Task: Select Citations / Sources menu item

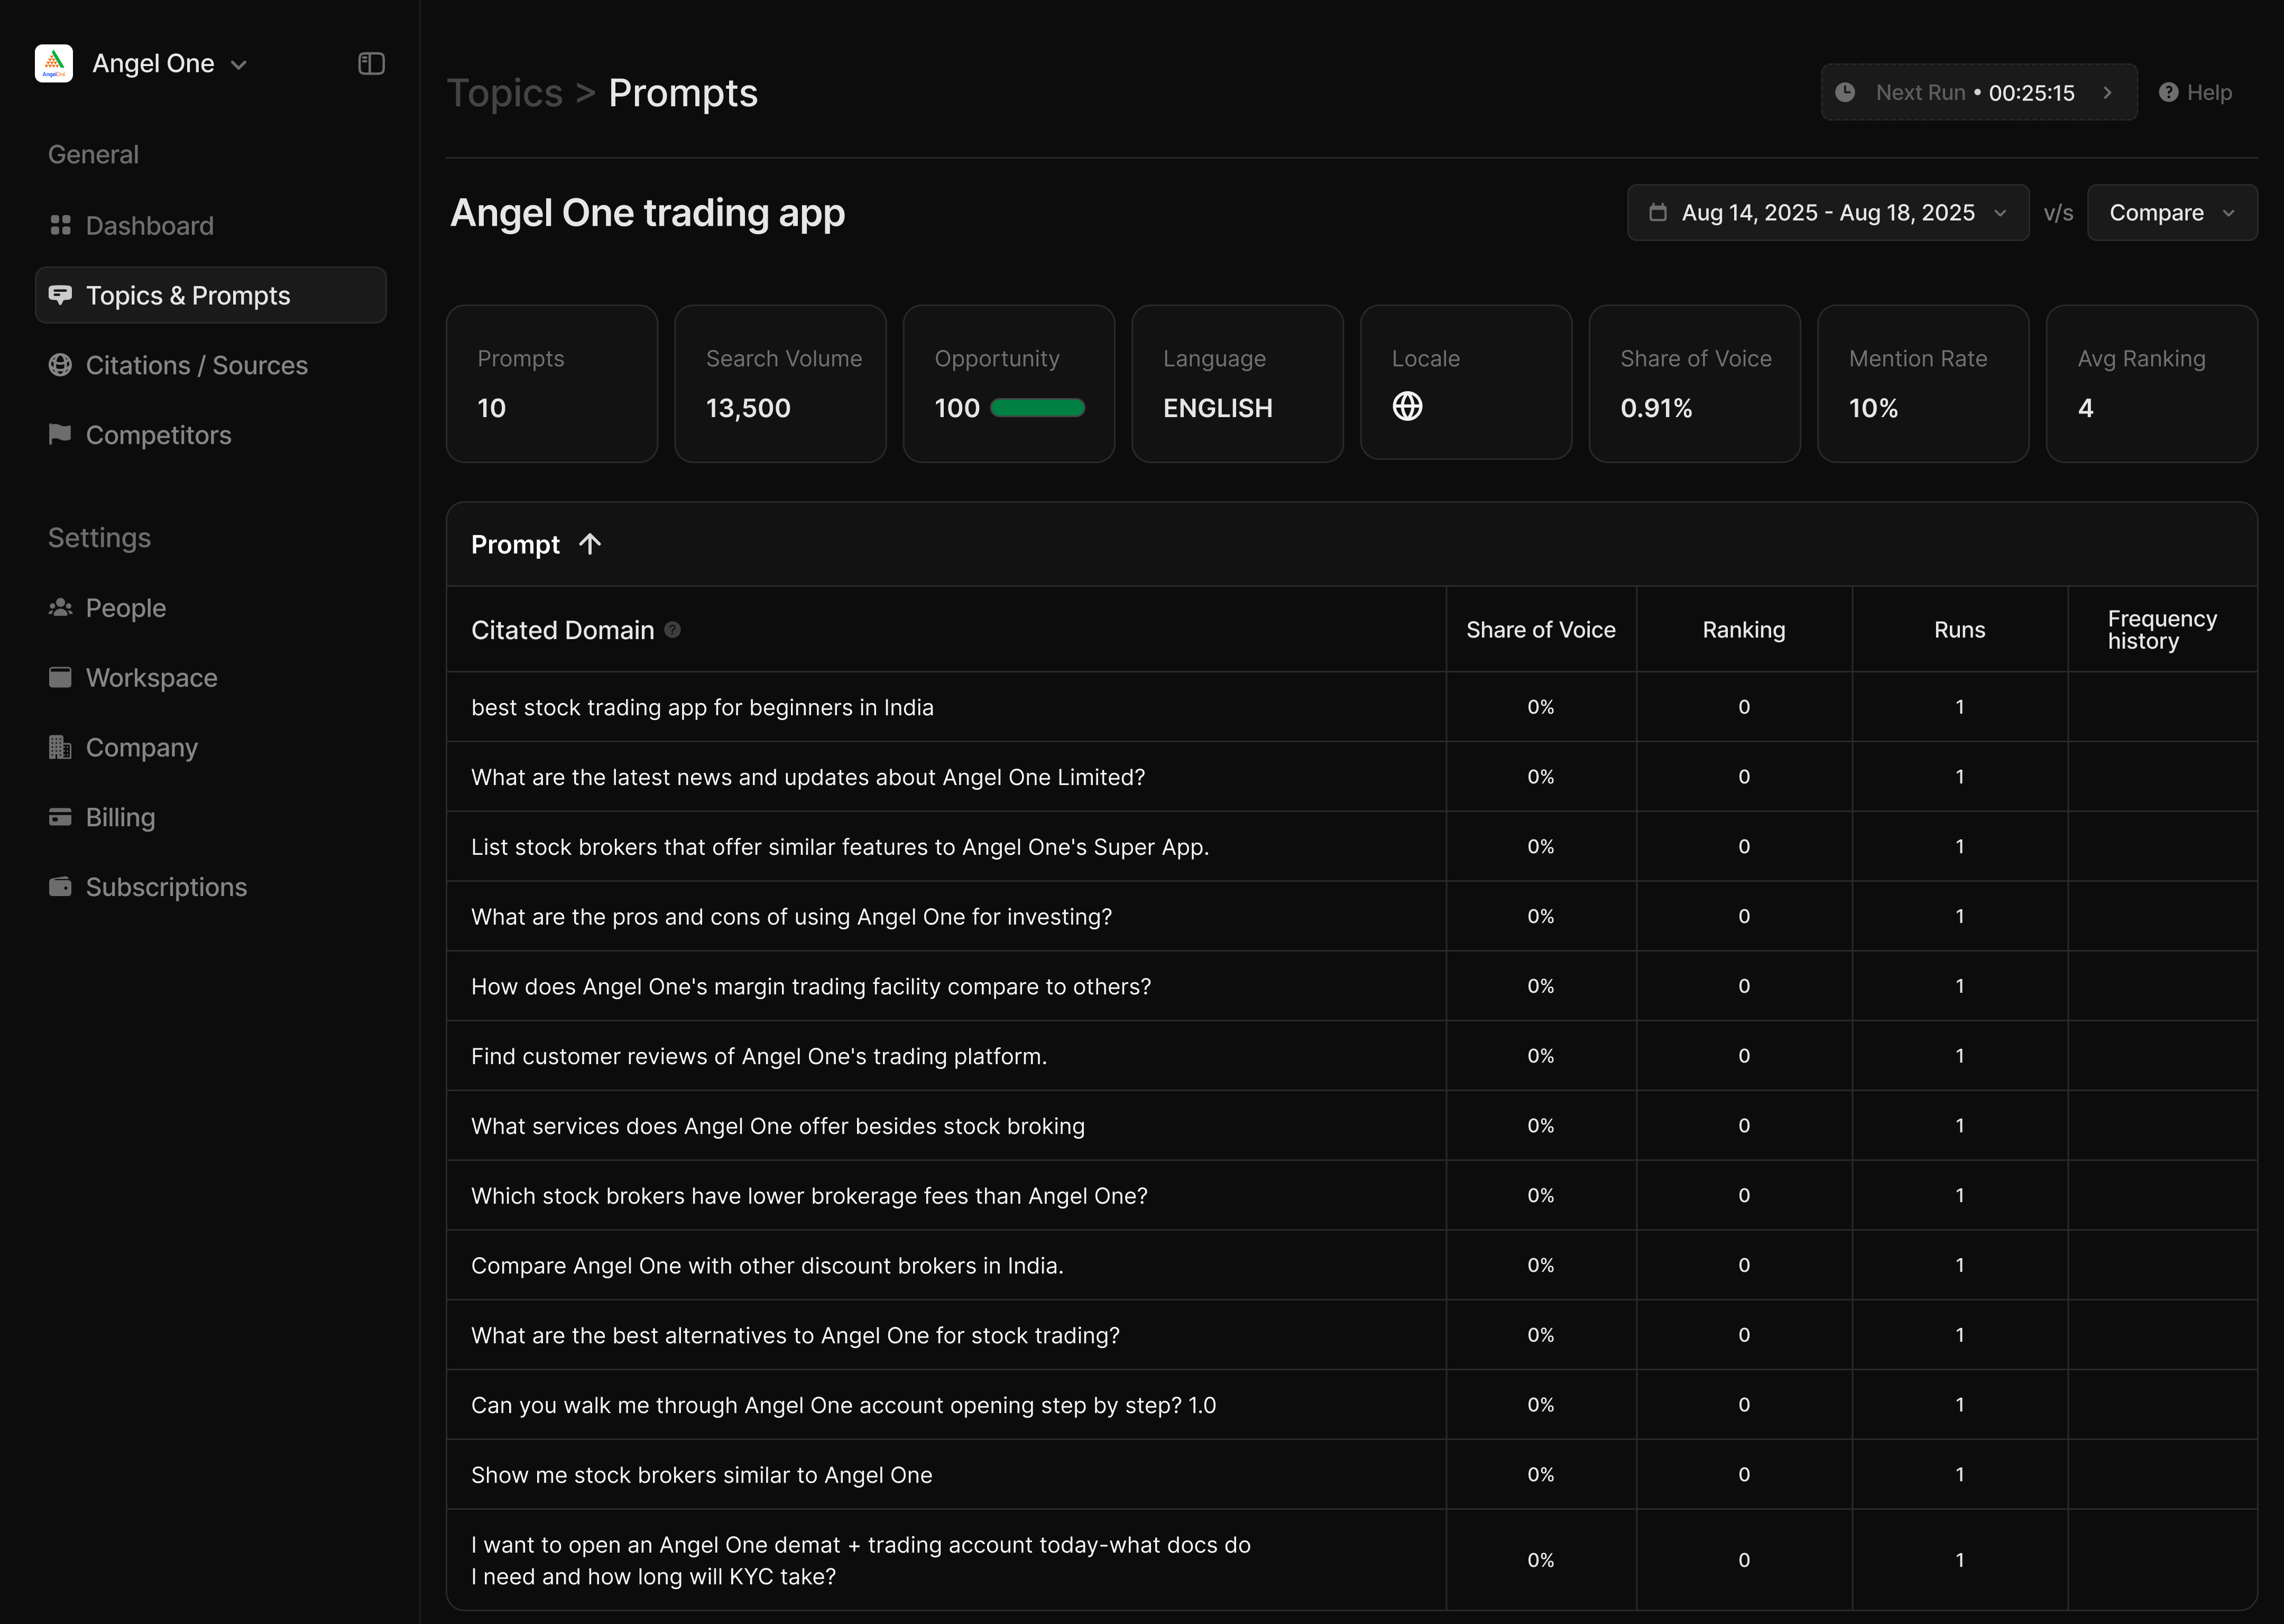Action: [196, 366]
